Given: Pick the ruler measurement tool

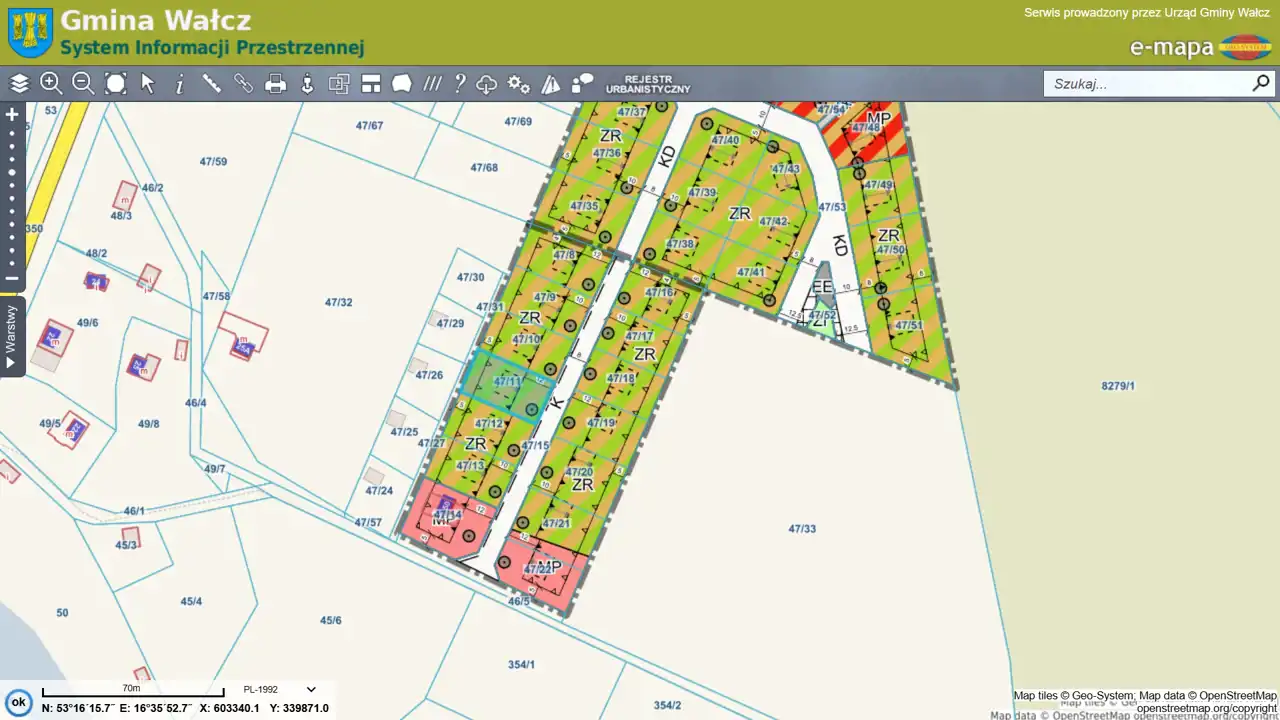Looking at the screenshot, I should 212,84.
